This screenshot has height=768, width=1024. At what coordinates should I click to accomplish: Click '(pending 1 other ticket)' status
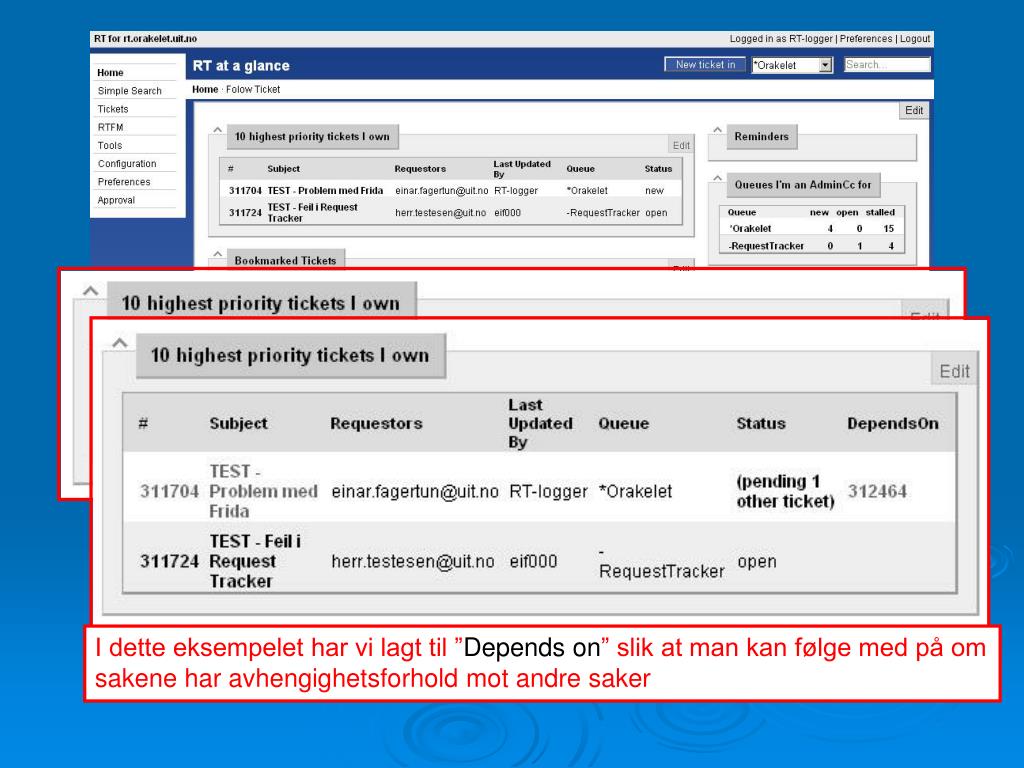coord(785,491)
